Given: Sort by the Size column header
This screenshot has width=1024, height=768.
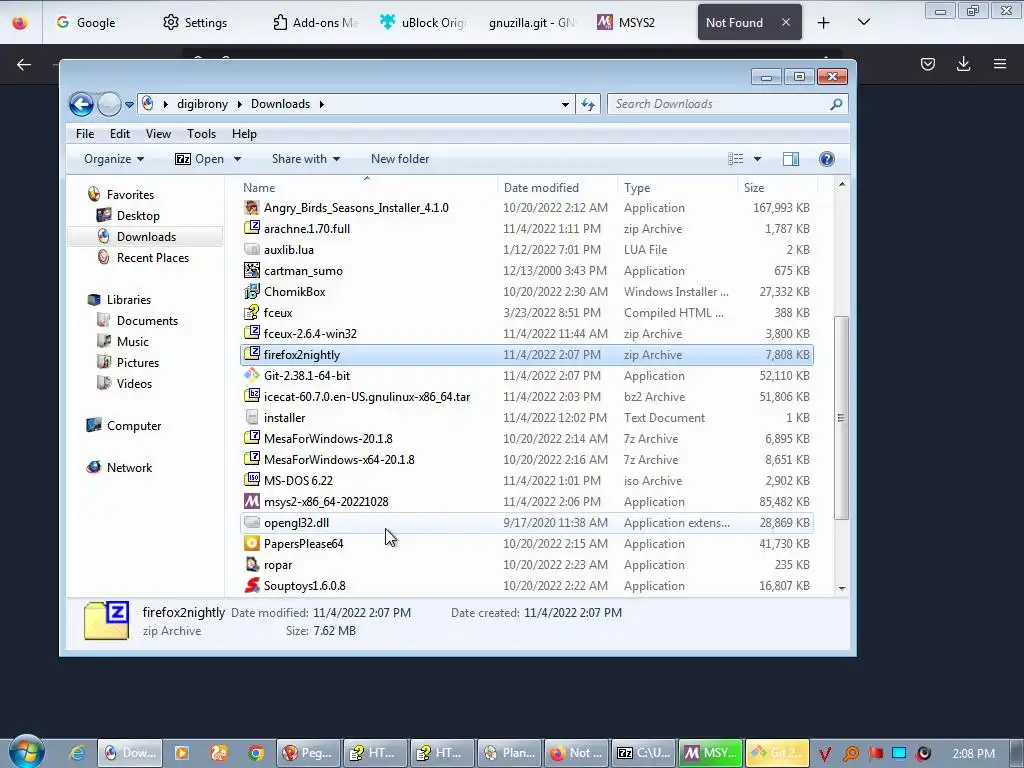Looking at the screenshot, I should point(776,187).
